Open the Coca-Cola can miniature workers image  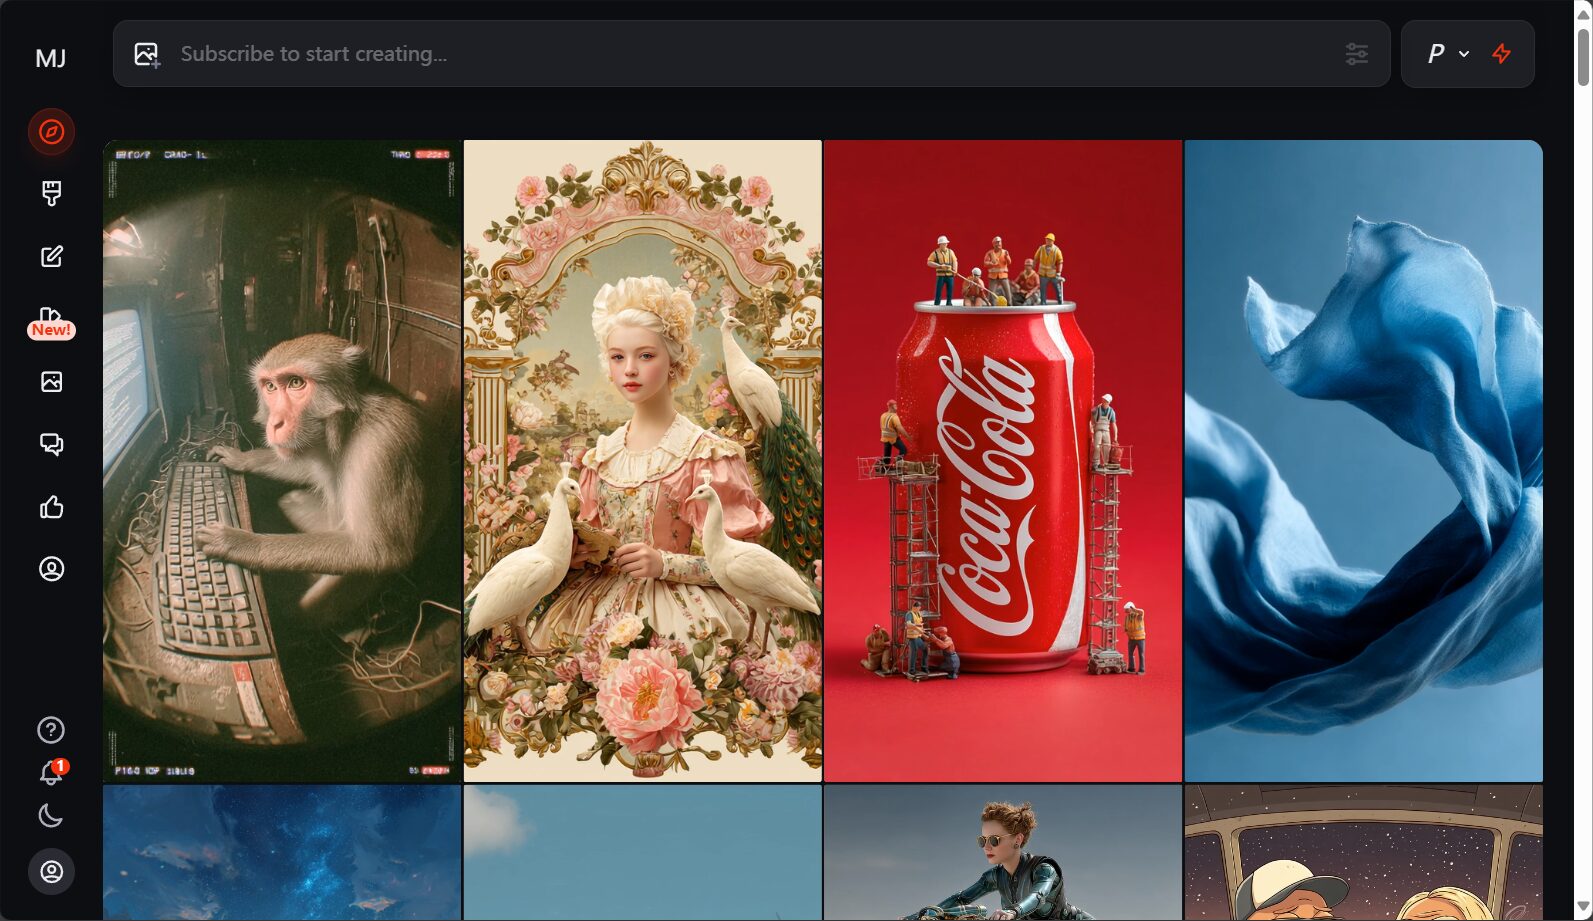(1003, 461)
